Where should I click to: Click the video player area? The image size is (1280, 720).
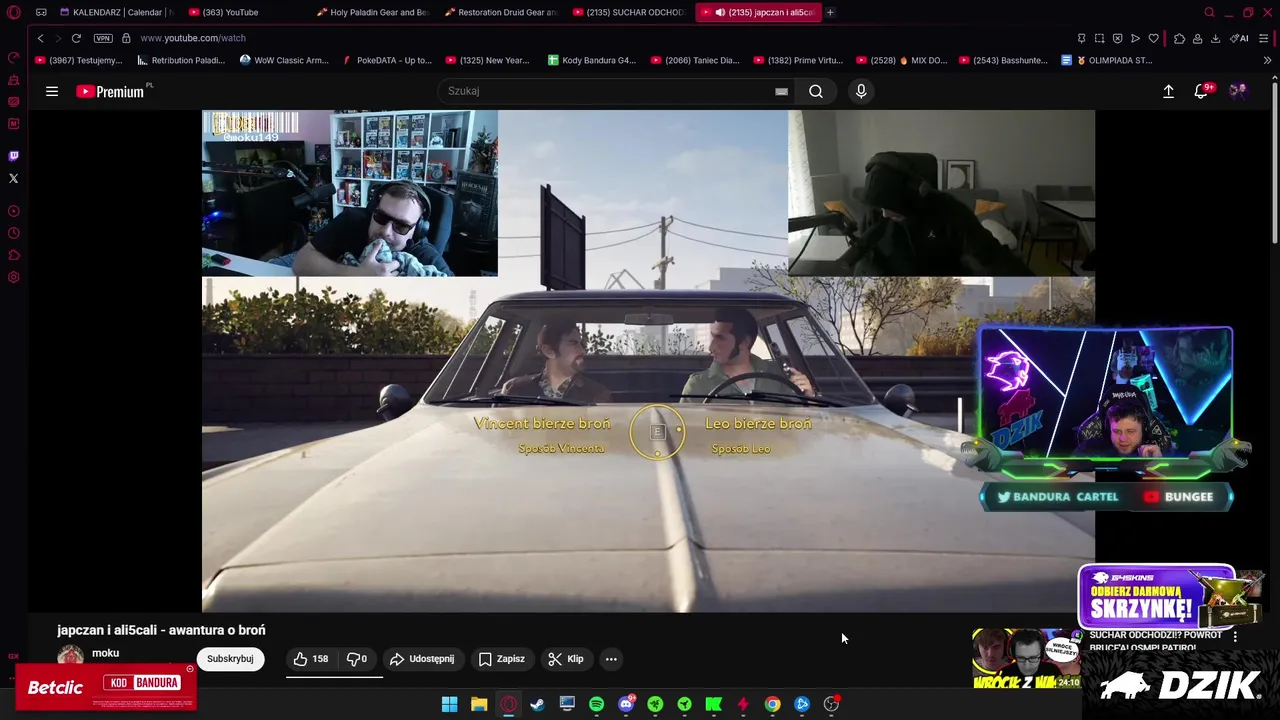(x=648, y=361)
